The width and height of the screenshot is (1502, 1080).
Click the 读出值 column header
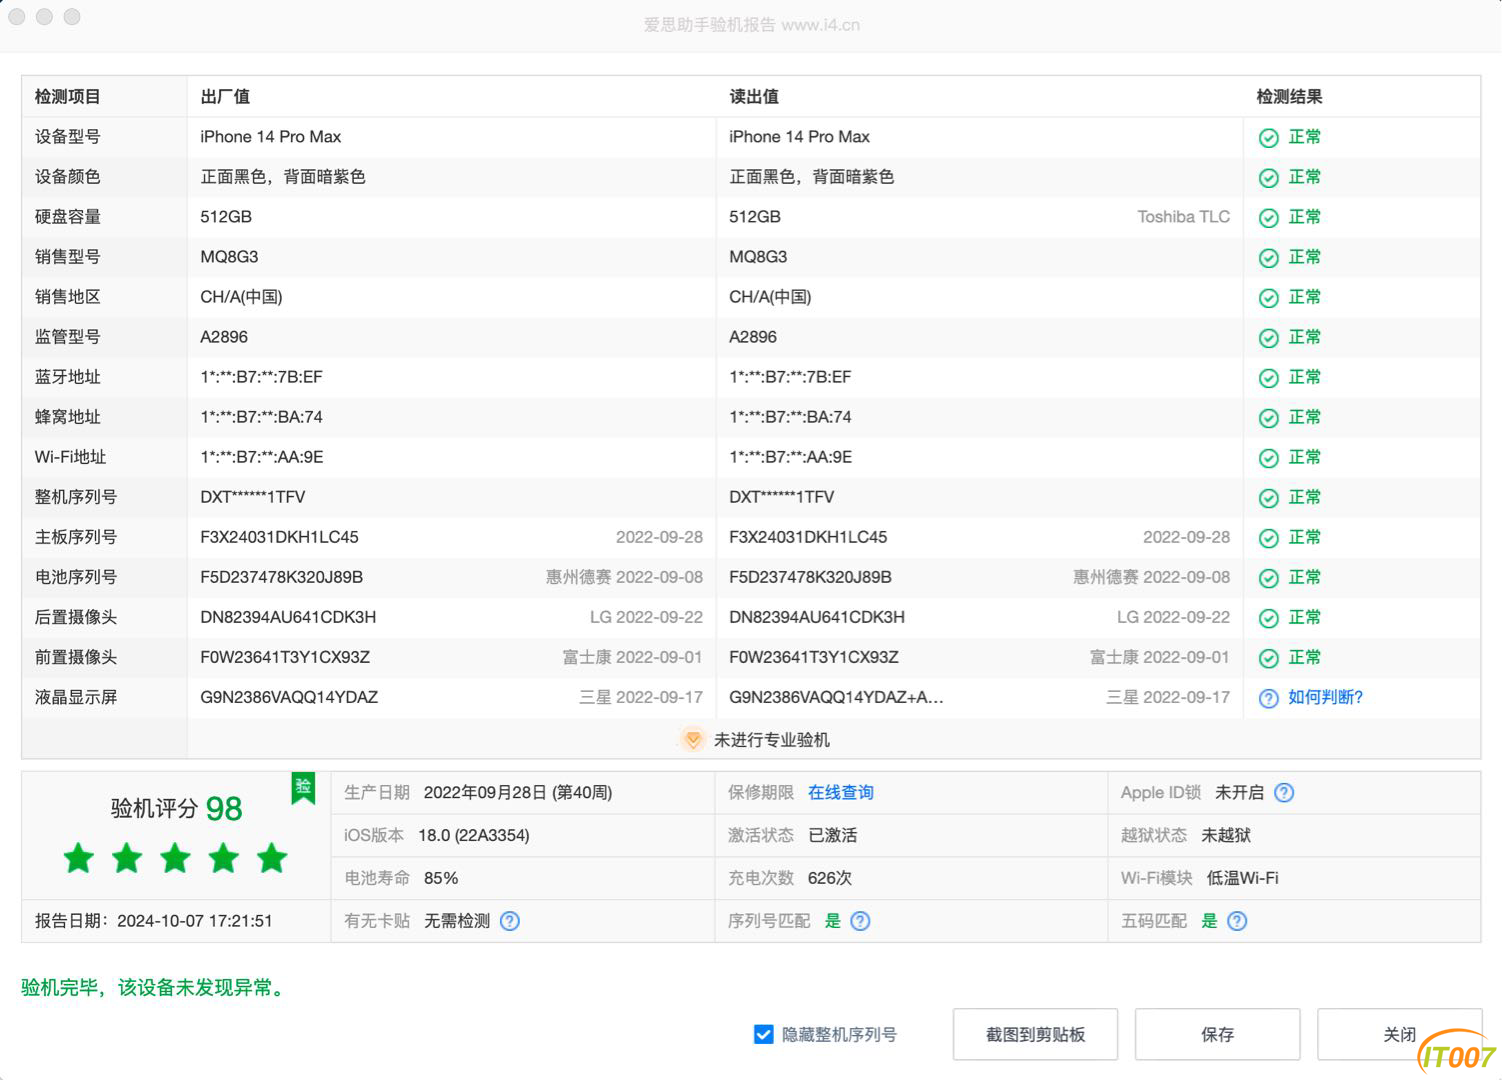[754, 97]
